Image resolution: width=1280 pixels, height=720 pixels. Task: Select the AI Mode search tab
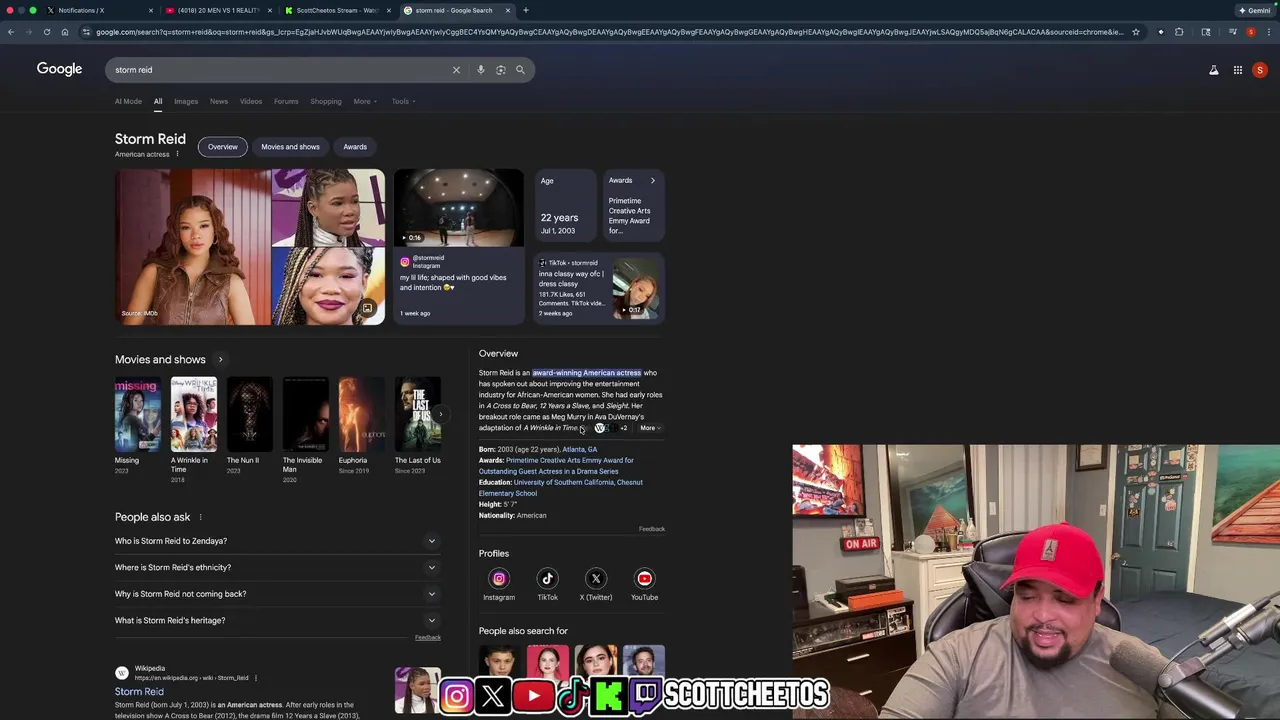click(128, 101)
